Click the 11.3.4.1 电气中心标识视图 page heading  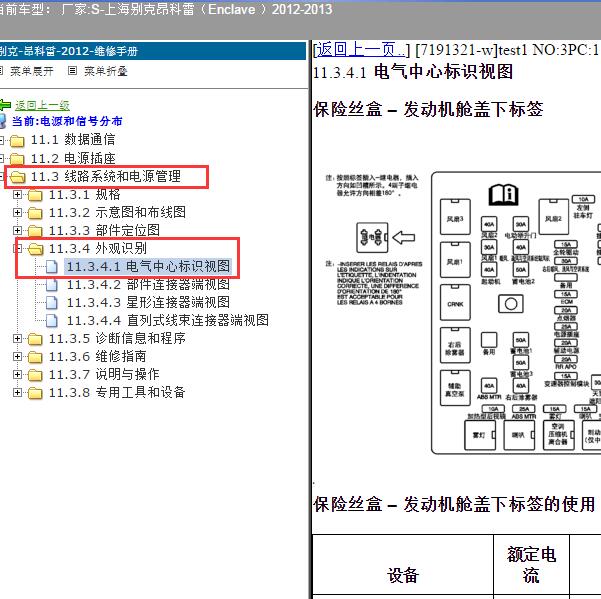click(x=413, y=72)
